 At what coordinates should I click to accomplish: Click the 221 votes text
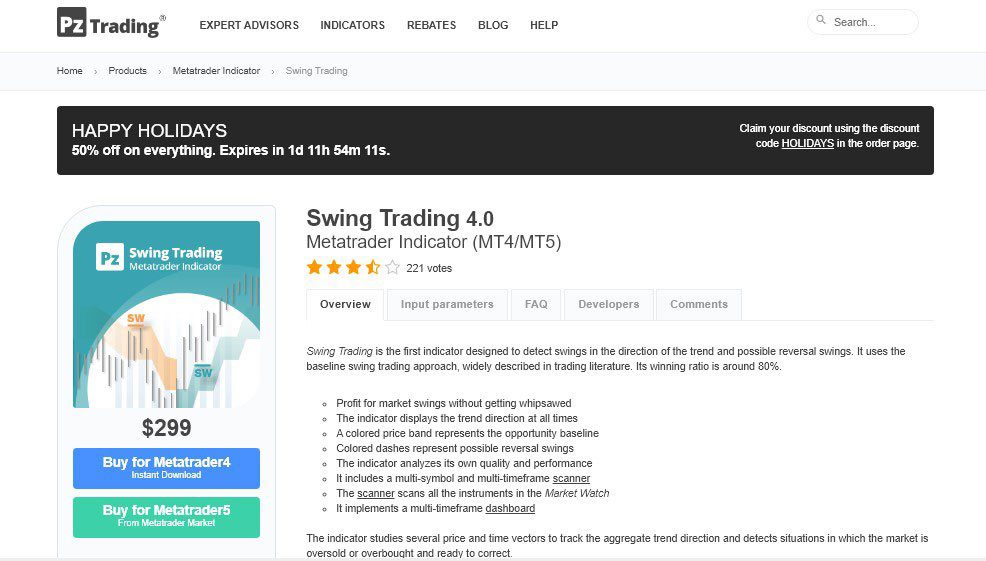click(x=429, y=269)
